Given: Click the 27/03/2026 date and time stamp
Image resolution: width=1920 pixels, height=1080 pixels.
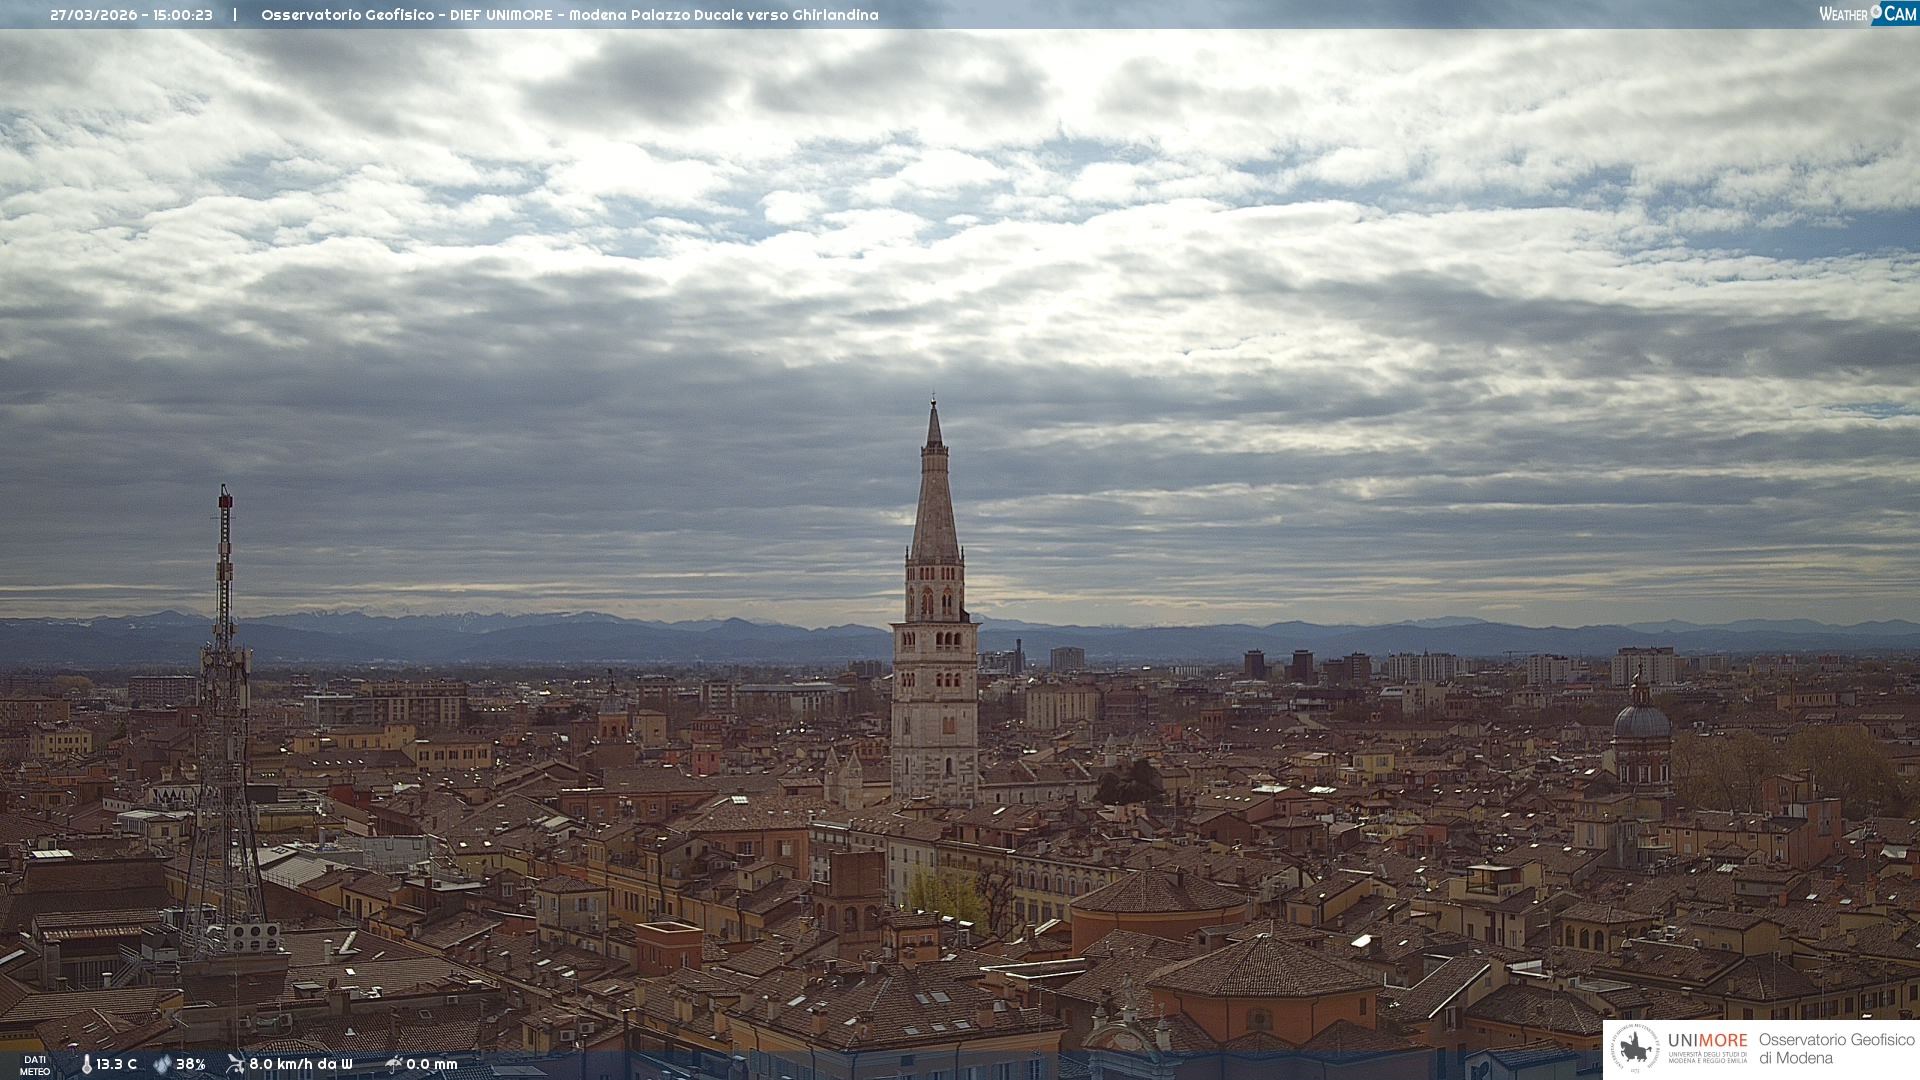Looking at the screenshot, I should [131, 15].
